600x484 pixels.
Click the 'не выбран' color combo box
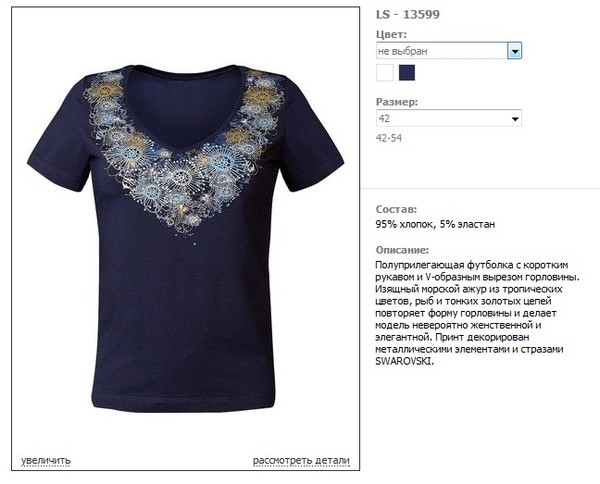pos(448,51)
